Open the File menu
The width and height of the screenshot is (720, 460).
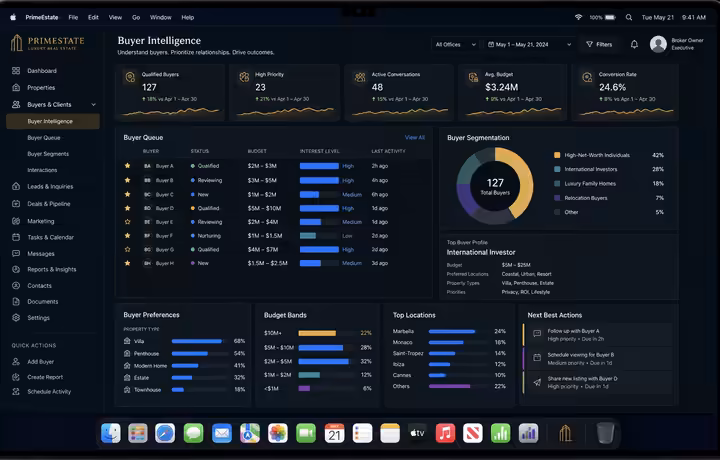coord(73,17)
